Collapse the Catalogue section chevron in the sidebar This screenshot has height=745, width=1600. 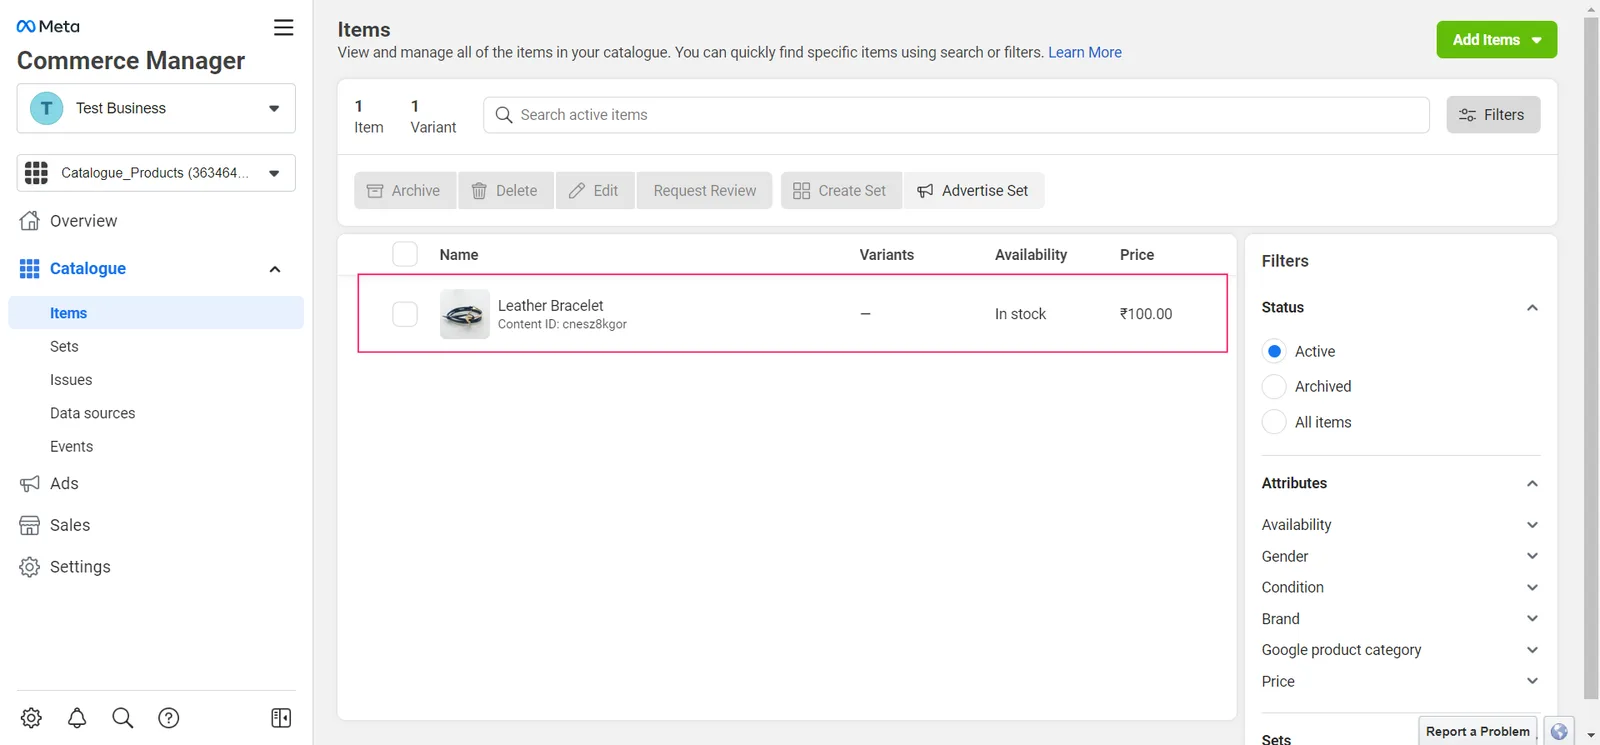[x=275, y=269]
